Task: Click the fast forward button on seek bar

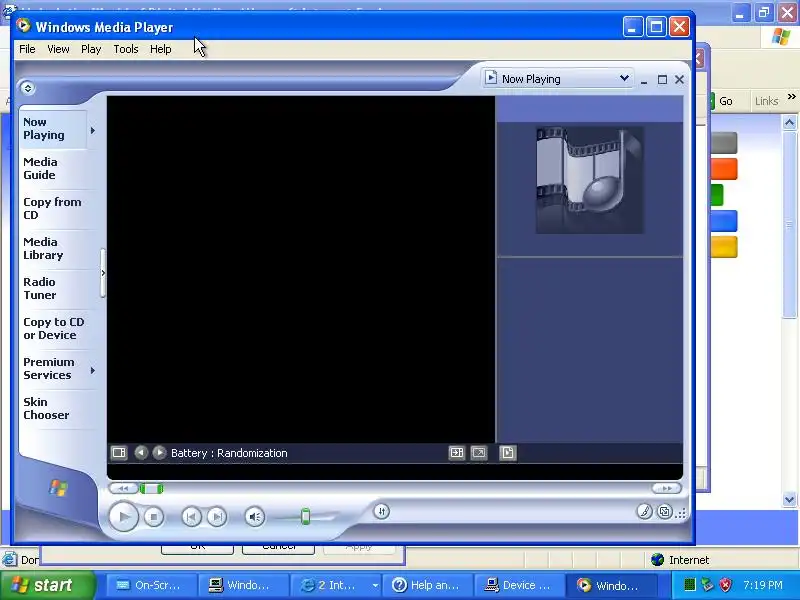Action: point(667,489)
